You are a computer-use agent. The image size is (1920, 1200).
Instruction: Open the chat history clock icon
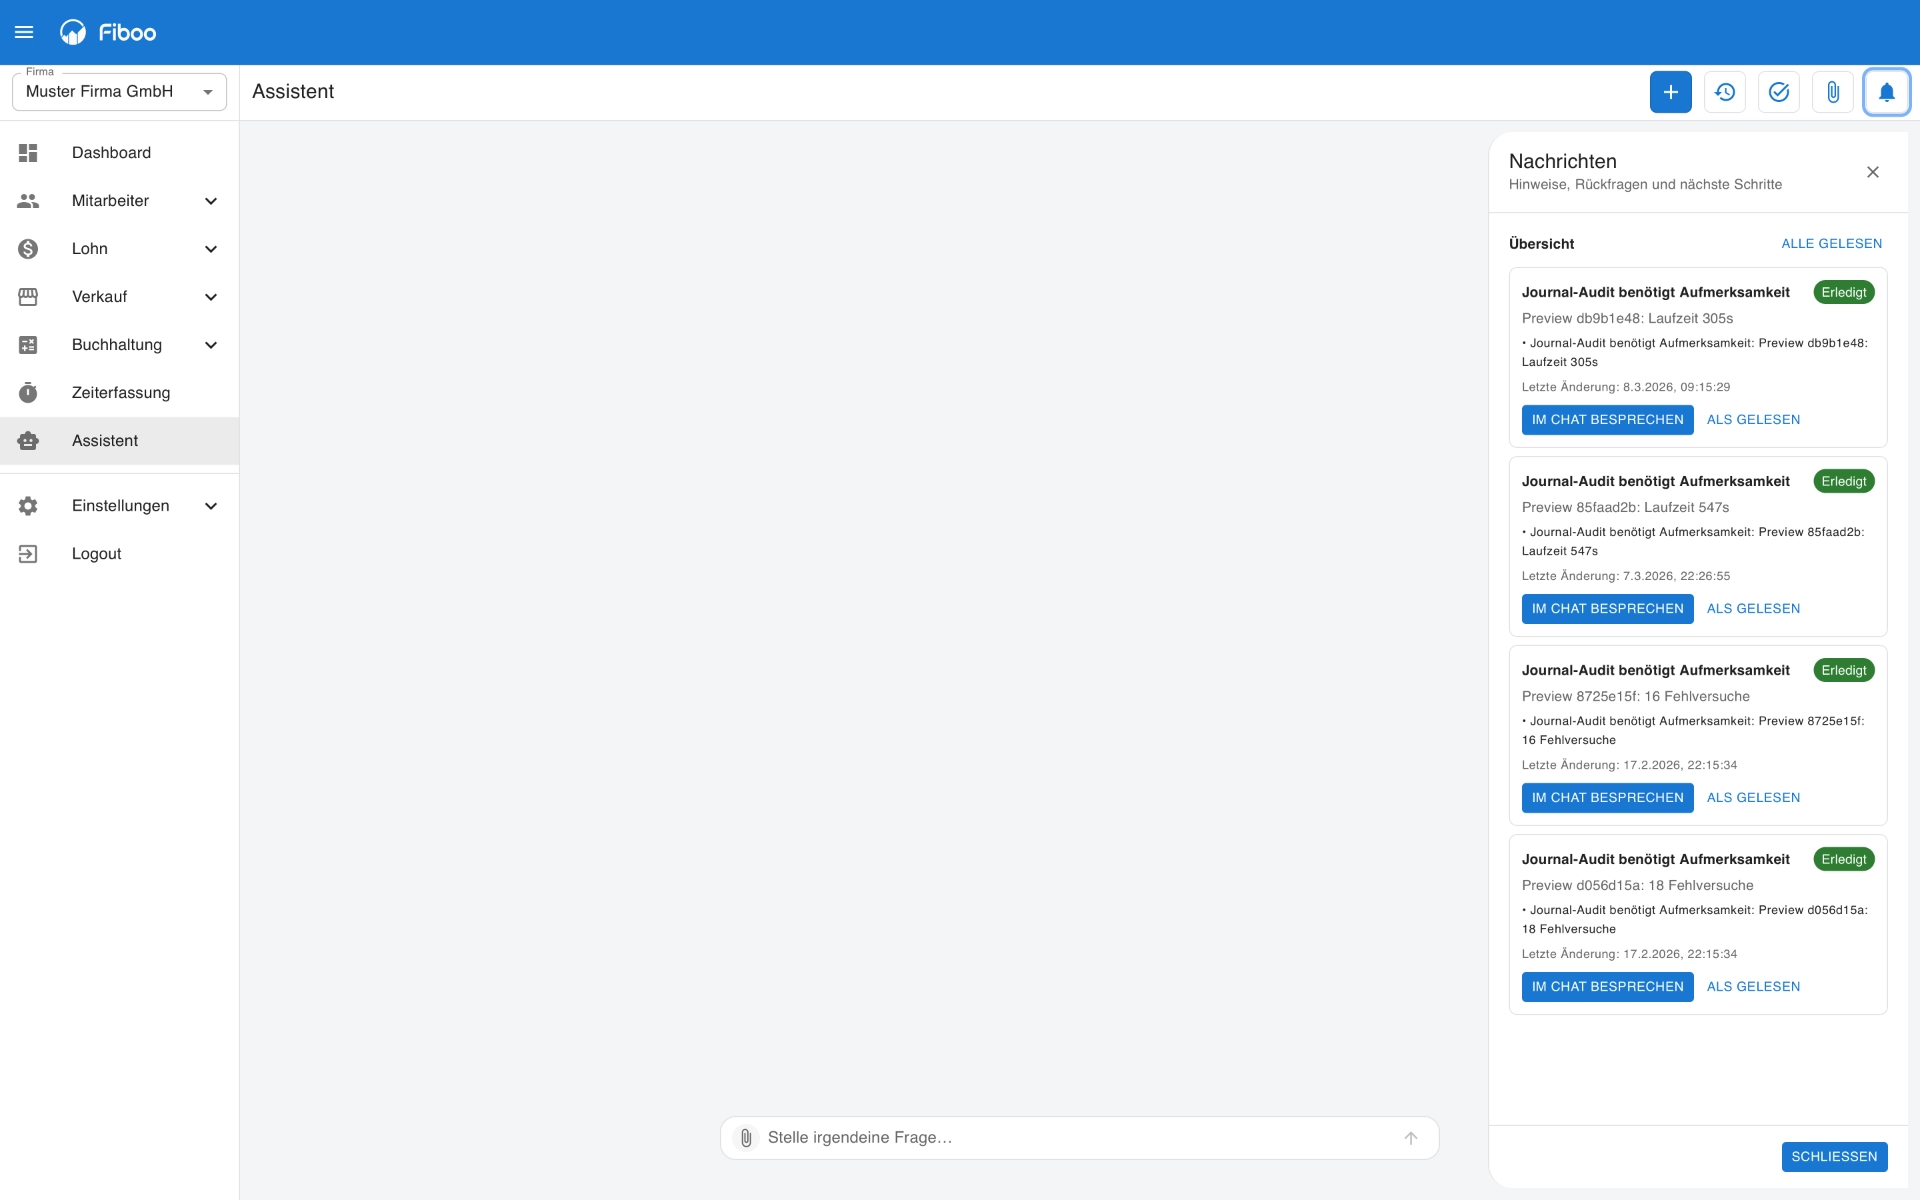pyautogui.click(x=1724, y=92)
